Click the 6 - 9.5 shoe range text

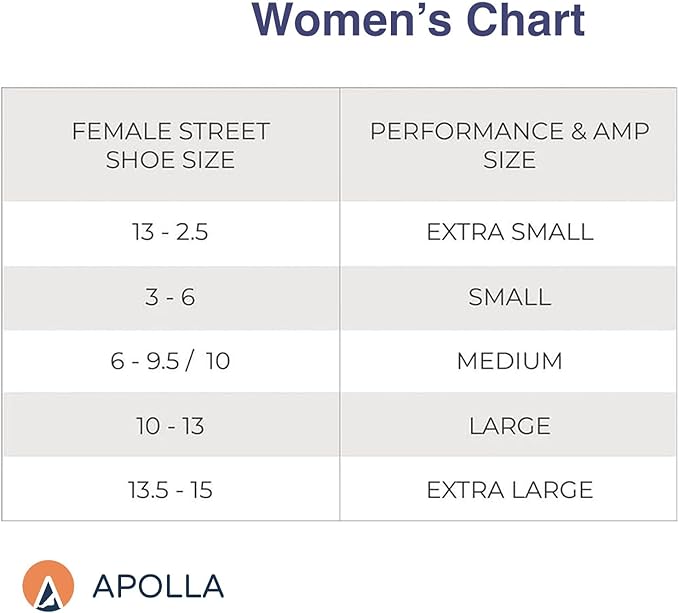click(152, 361)
